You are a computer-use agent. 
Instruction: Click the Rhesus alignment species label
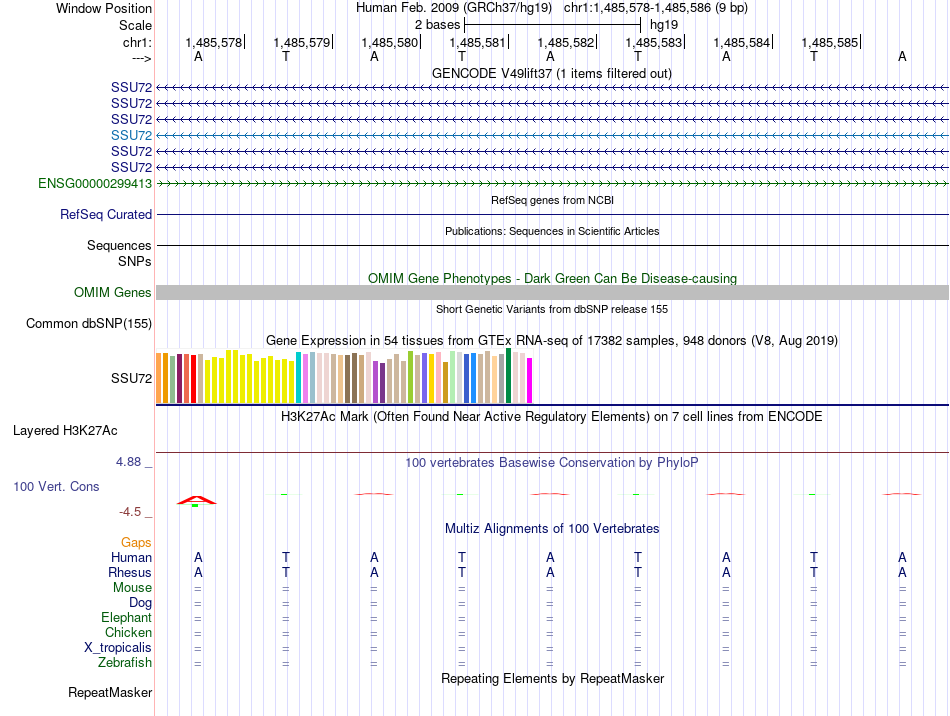130,572
